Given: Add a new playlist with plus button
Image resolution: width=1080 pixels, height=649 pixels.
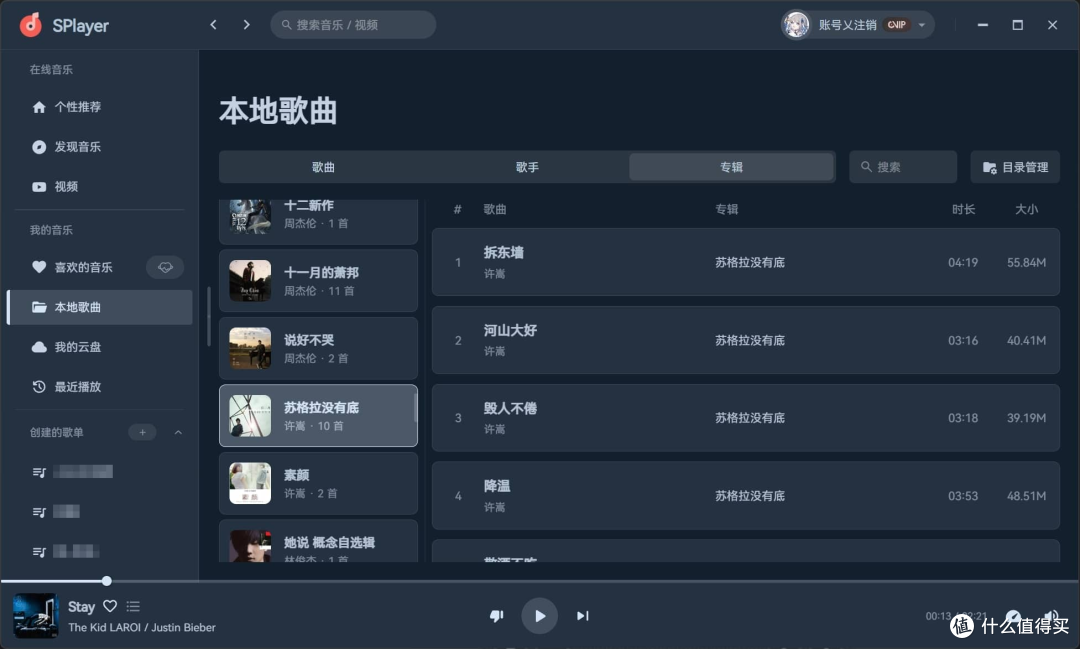Looking at the screenshot, I should click(143, 433).
